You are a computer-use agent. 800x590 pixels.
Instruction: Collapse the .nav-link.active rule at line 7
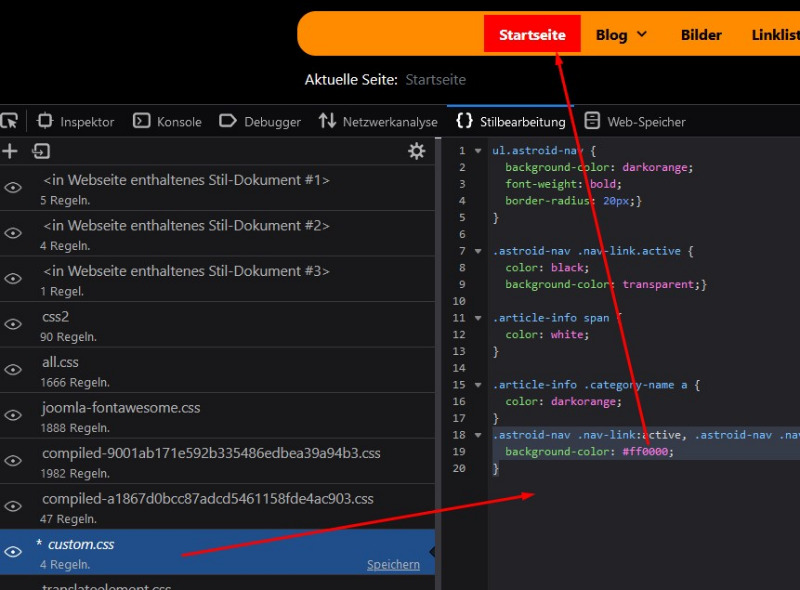[x=478, y=251]
